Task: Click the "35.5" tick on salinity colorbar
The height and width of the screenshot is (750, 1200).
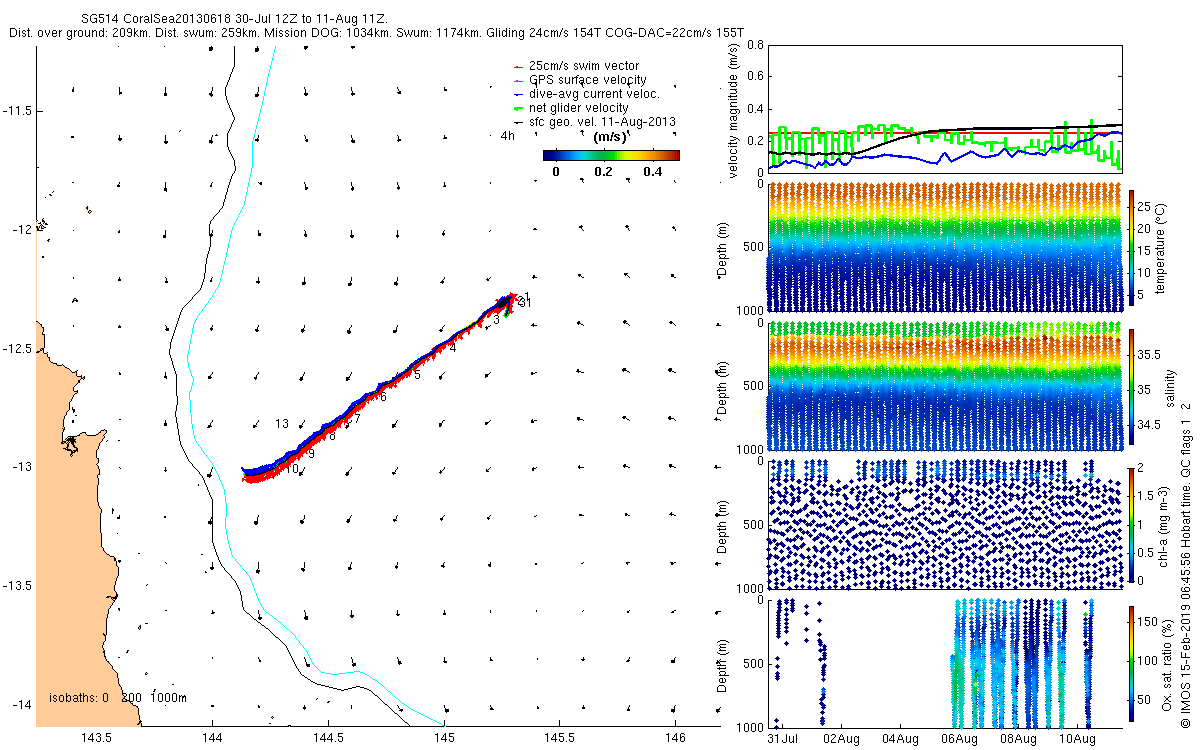Action: (1150, 355)
